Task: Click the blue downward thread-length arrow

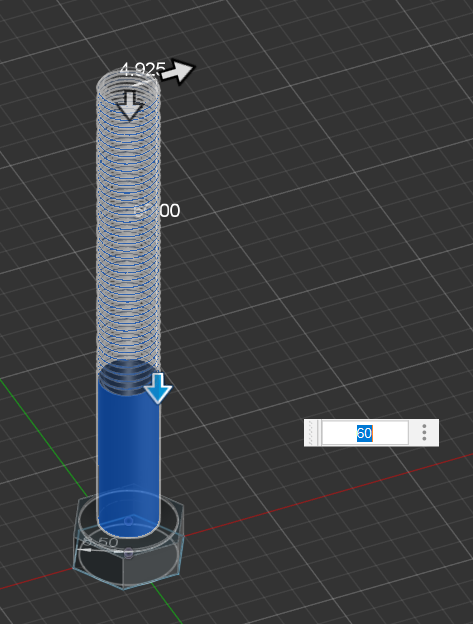Action: click(158, 388)
